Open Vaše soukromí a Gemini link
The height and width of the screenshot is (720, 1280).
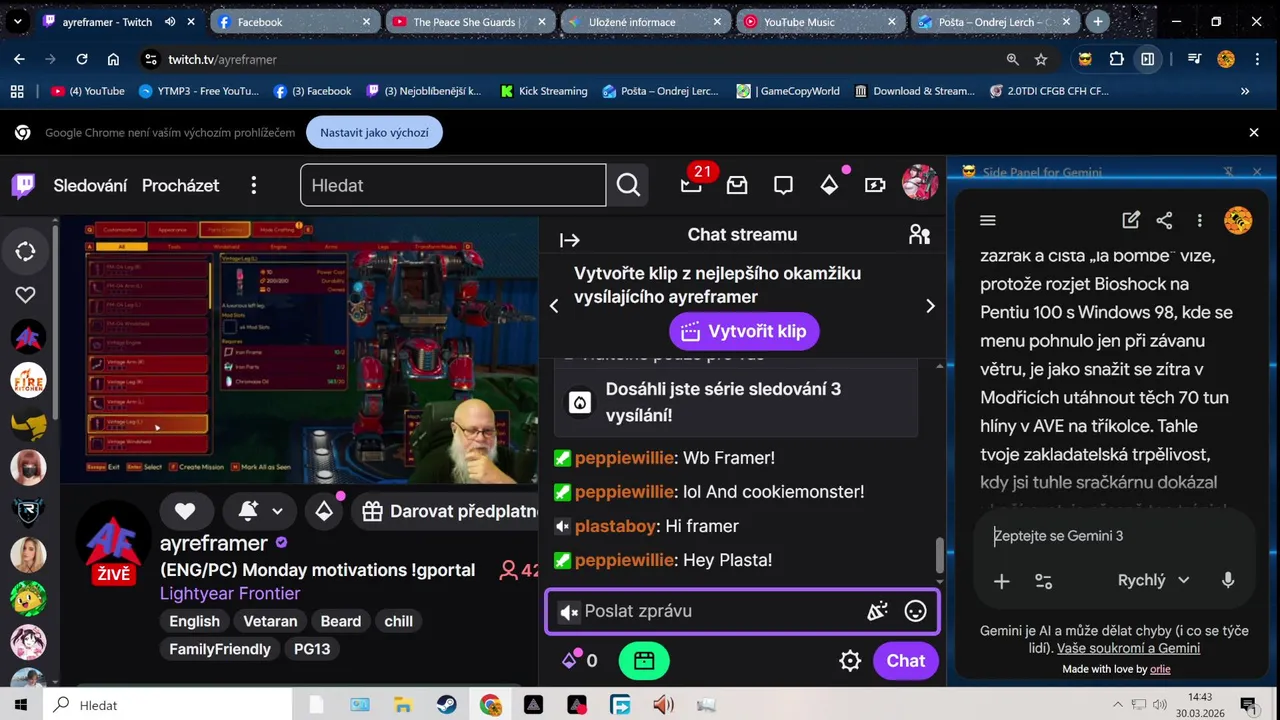1128,648
